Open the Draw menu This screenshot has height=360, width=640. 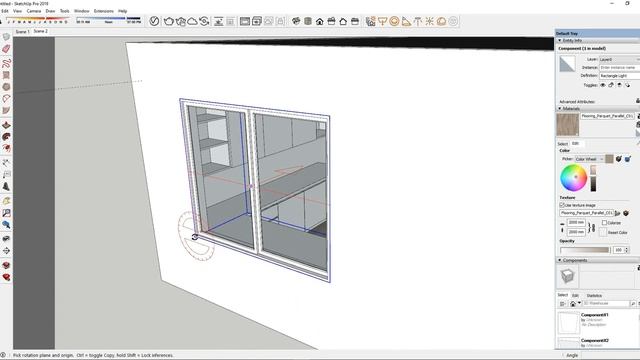coord(50,11)
